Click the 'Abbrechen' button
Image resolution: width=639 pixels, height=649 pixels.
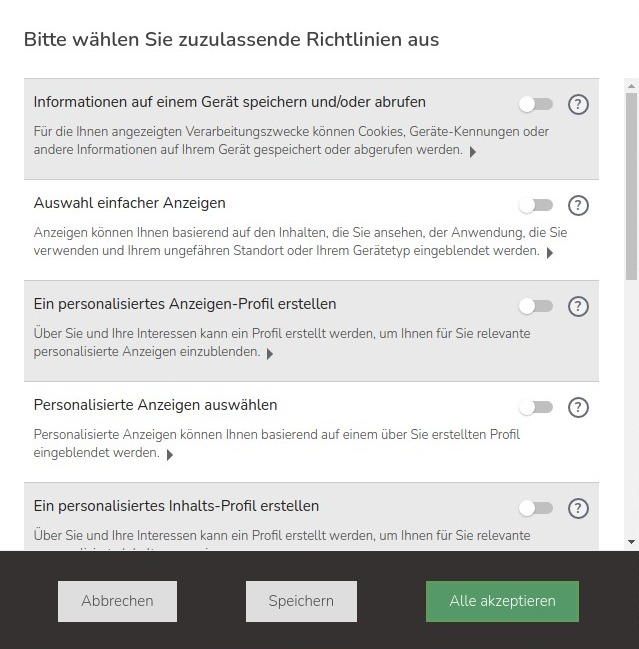(117, 601)
